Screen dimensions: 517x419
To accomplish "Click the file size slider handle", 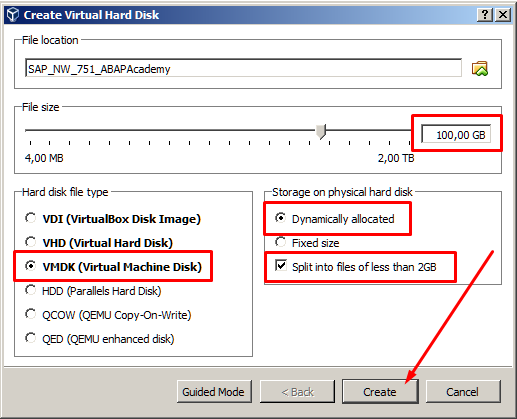I will click(x=321, y=131).
